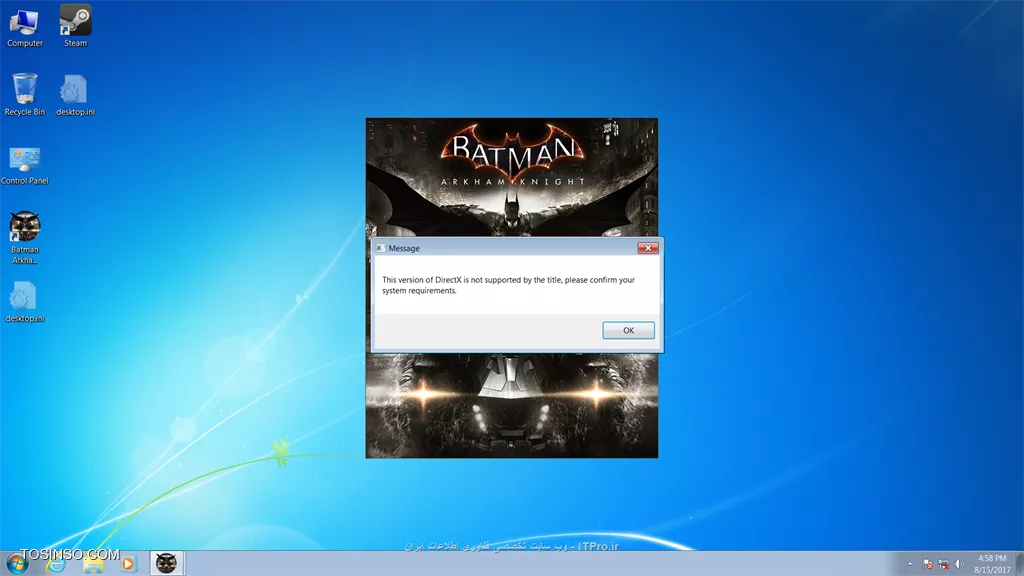Open the volume speaker icon
Image resolution: width=1024 pixels, height=576 pixels.
pyautogui.click(x=959, y=564)
